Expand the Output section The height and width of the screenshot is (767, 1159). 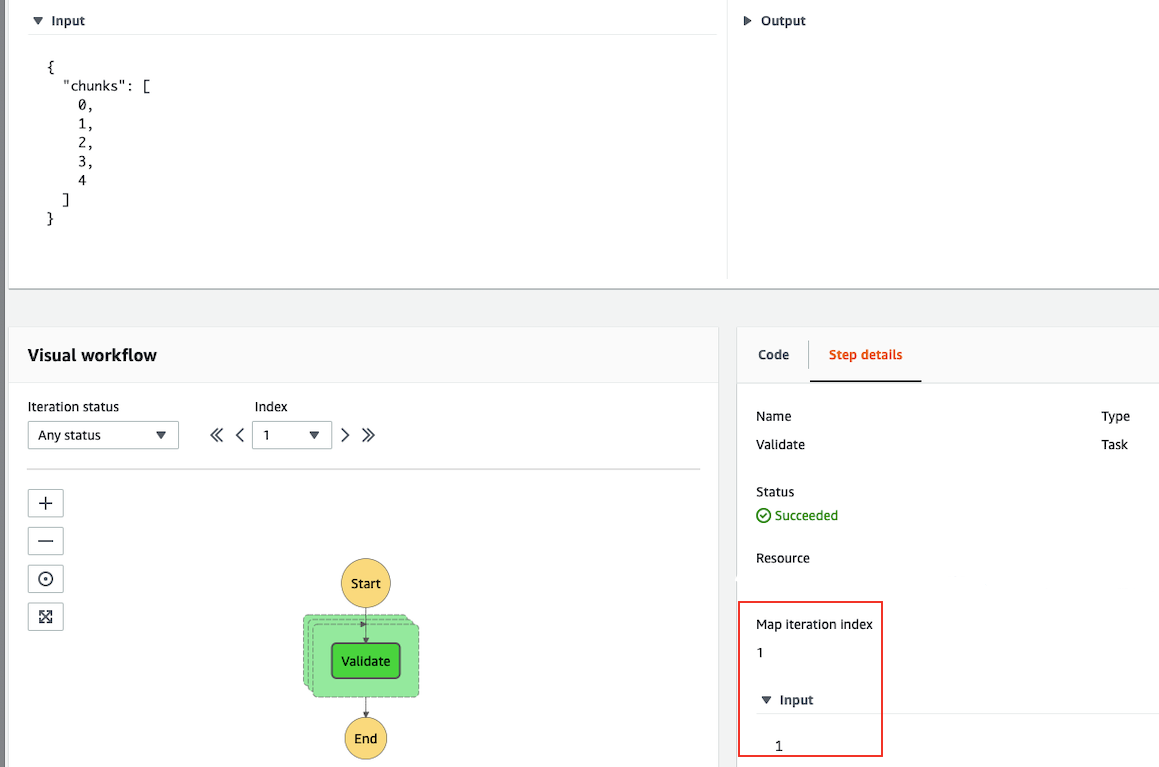click(x=746, y=20)
